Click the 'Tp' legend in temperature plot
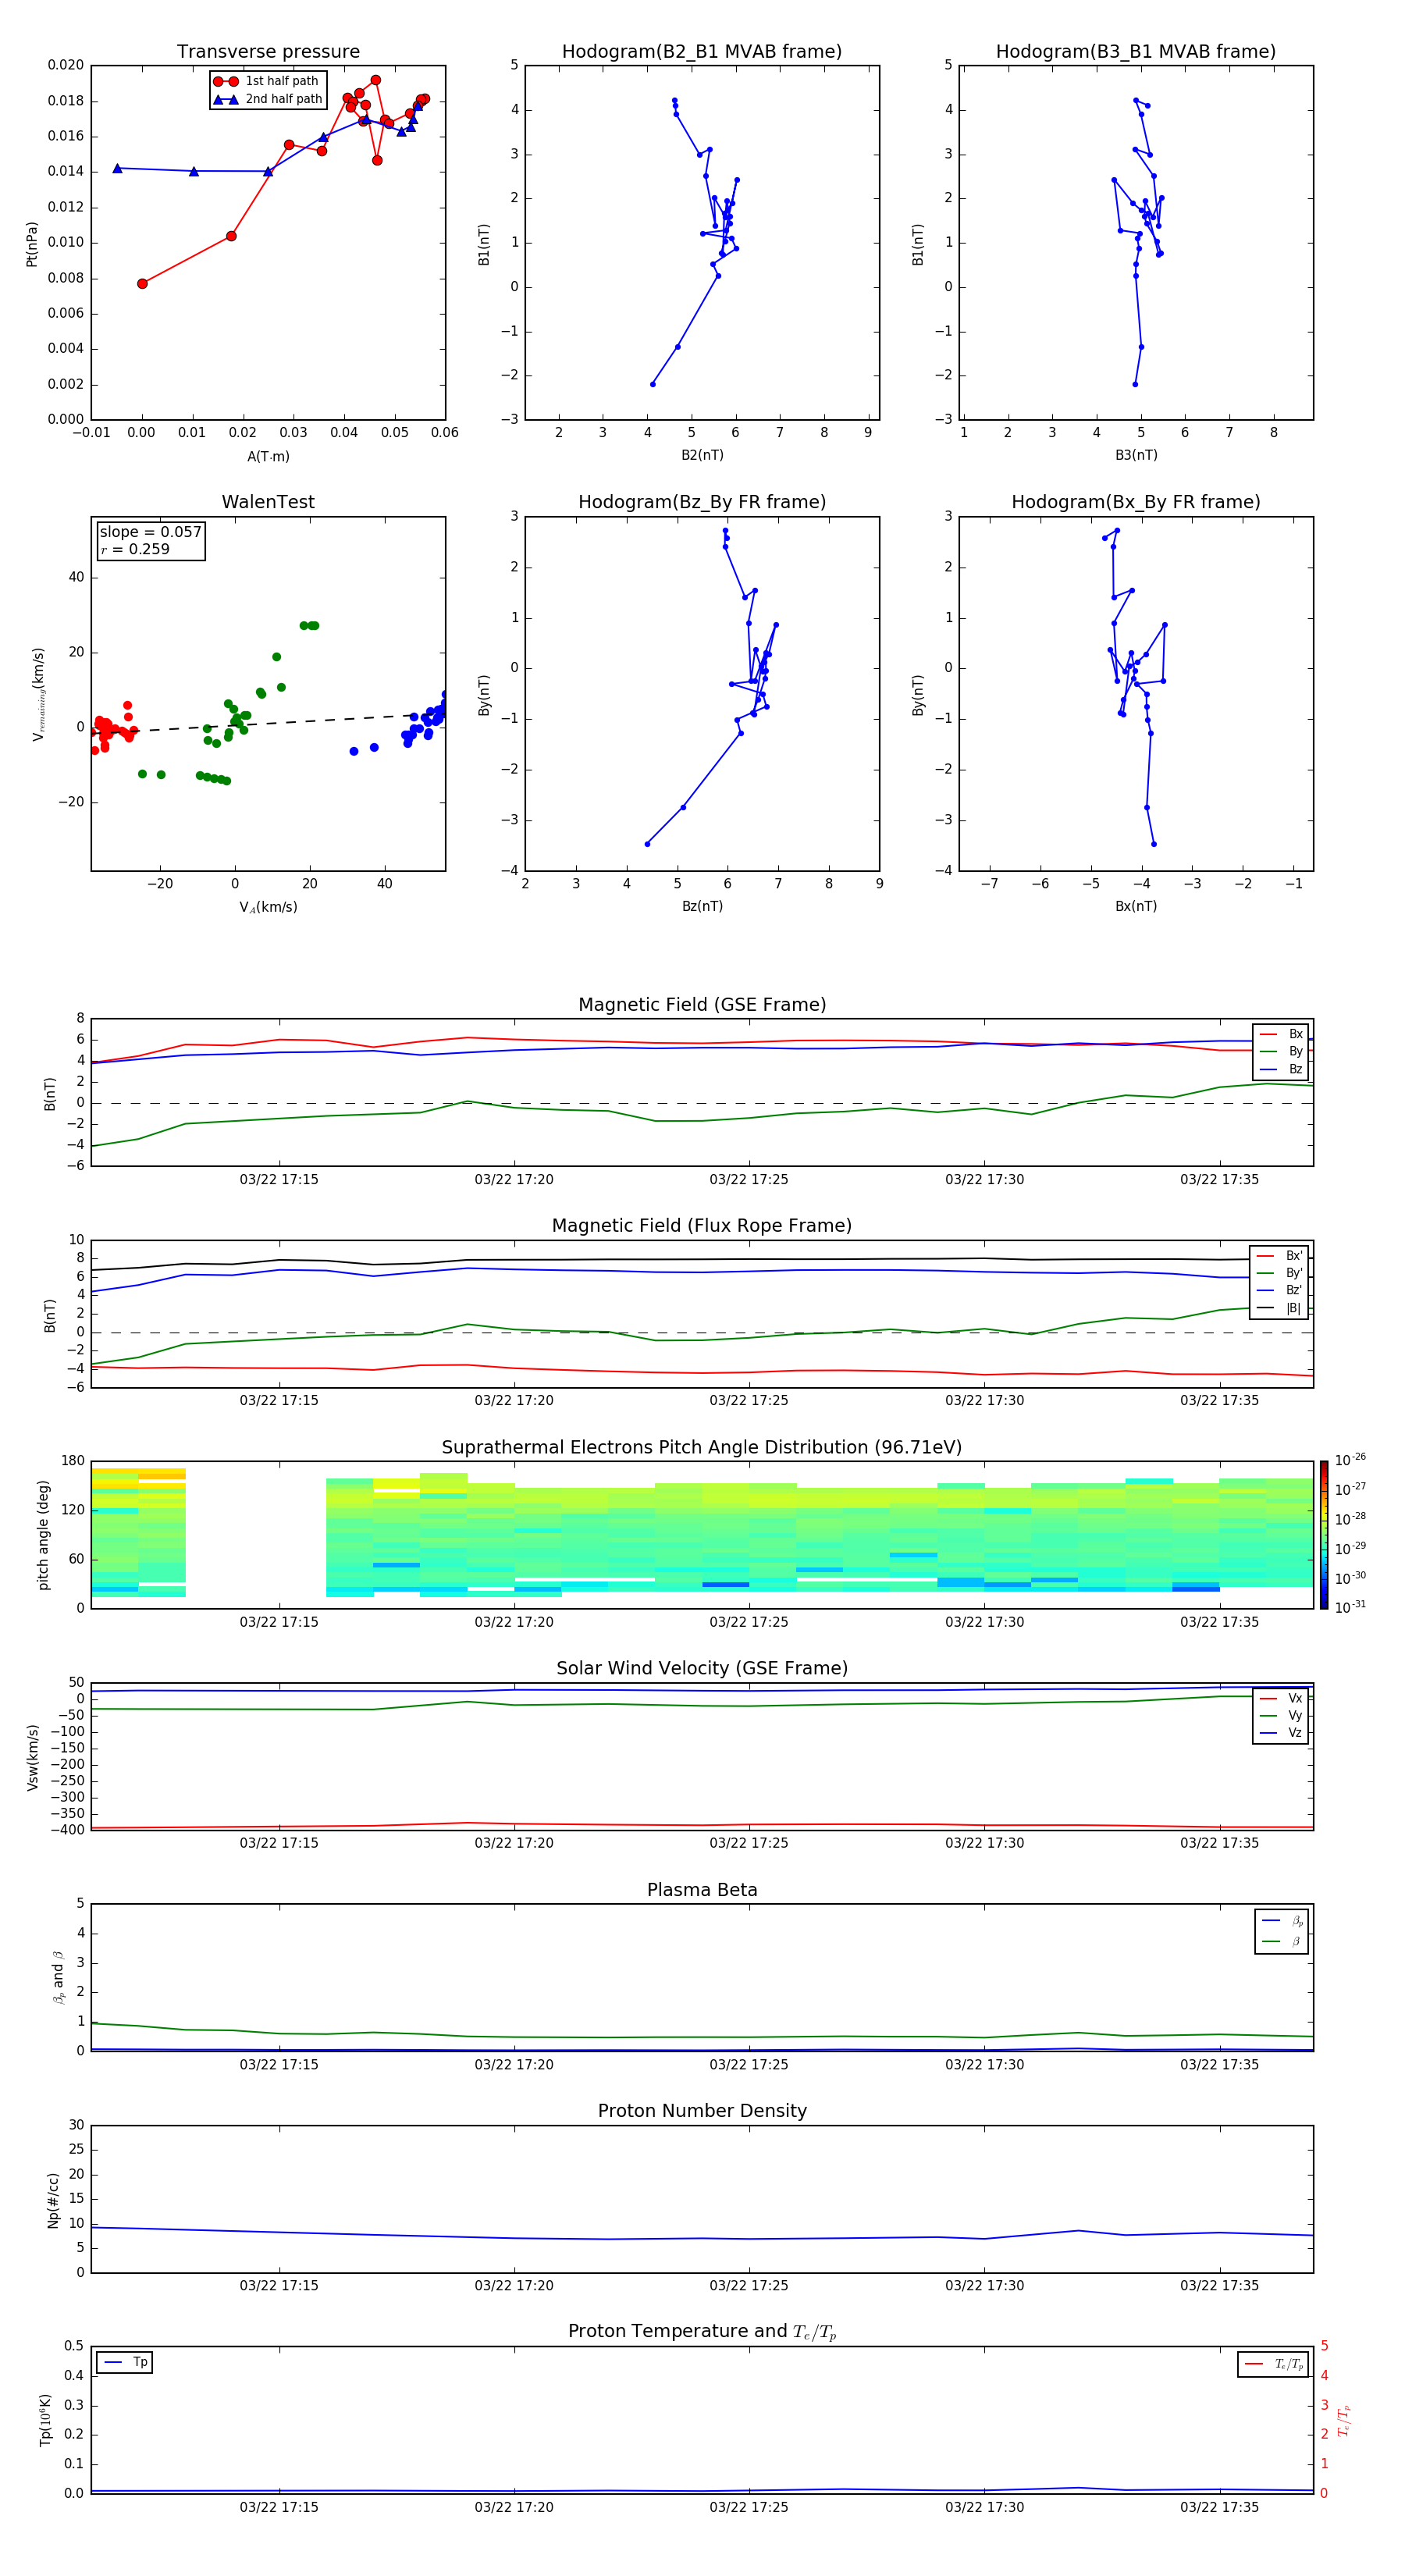Viewport: 1405px width, 2576px height. click(x=125, y=2362)
